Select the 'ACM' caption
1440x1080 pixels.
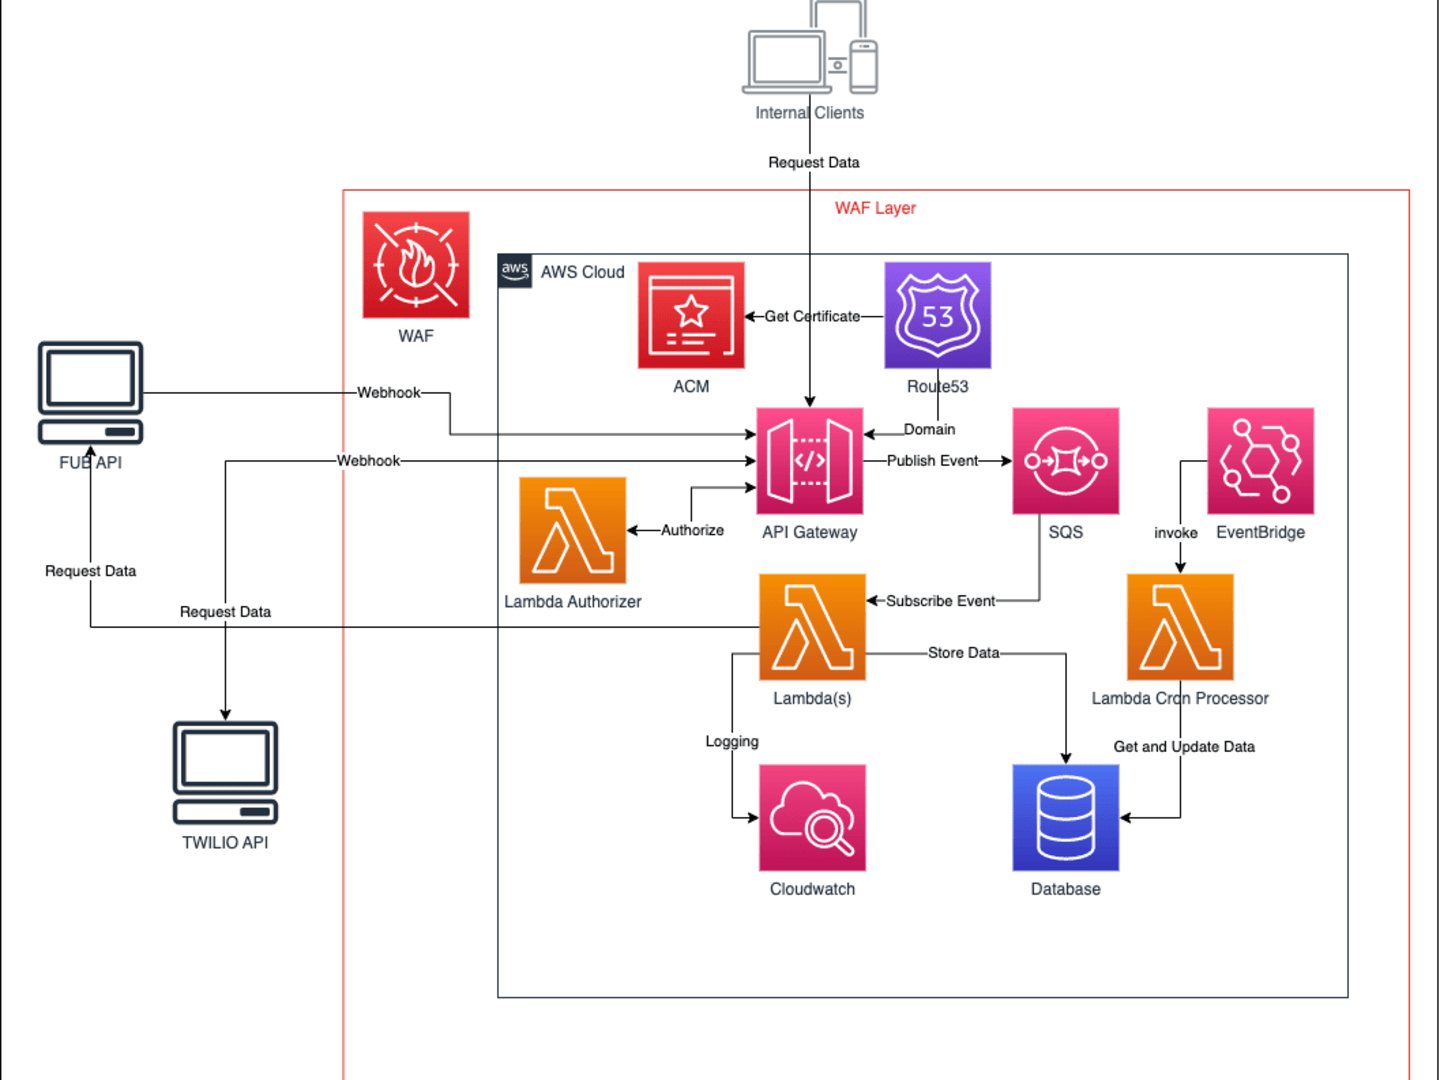(691, 387)
